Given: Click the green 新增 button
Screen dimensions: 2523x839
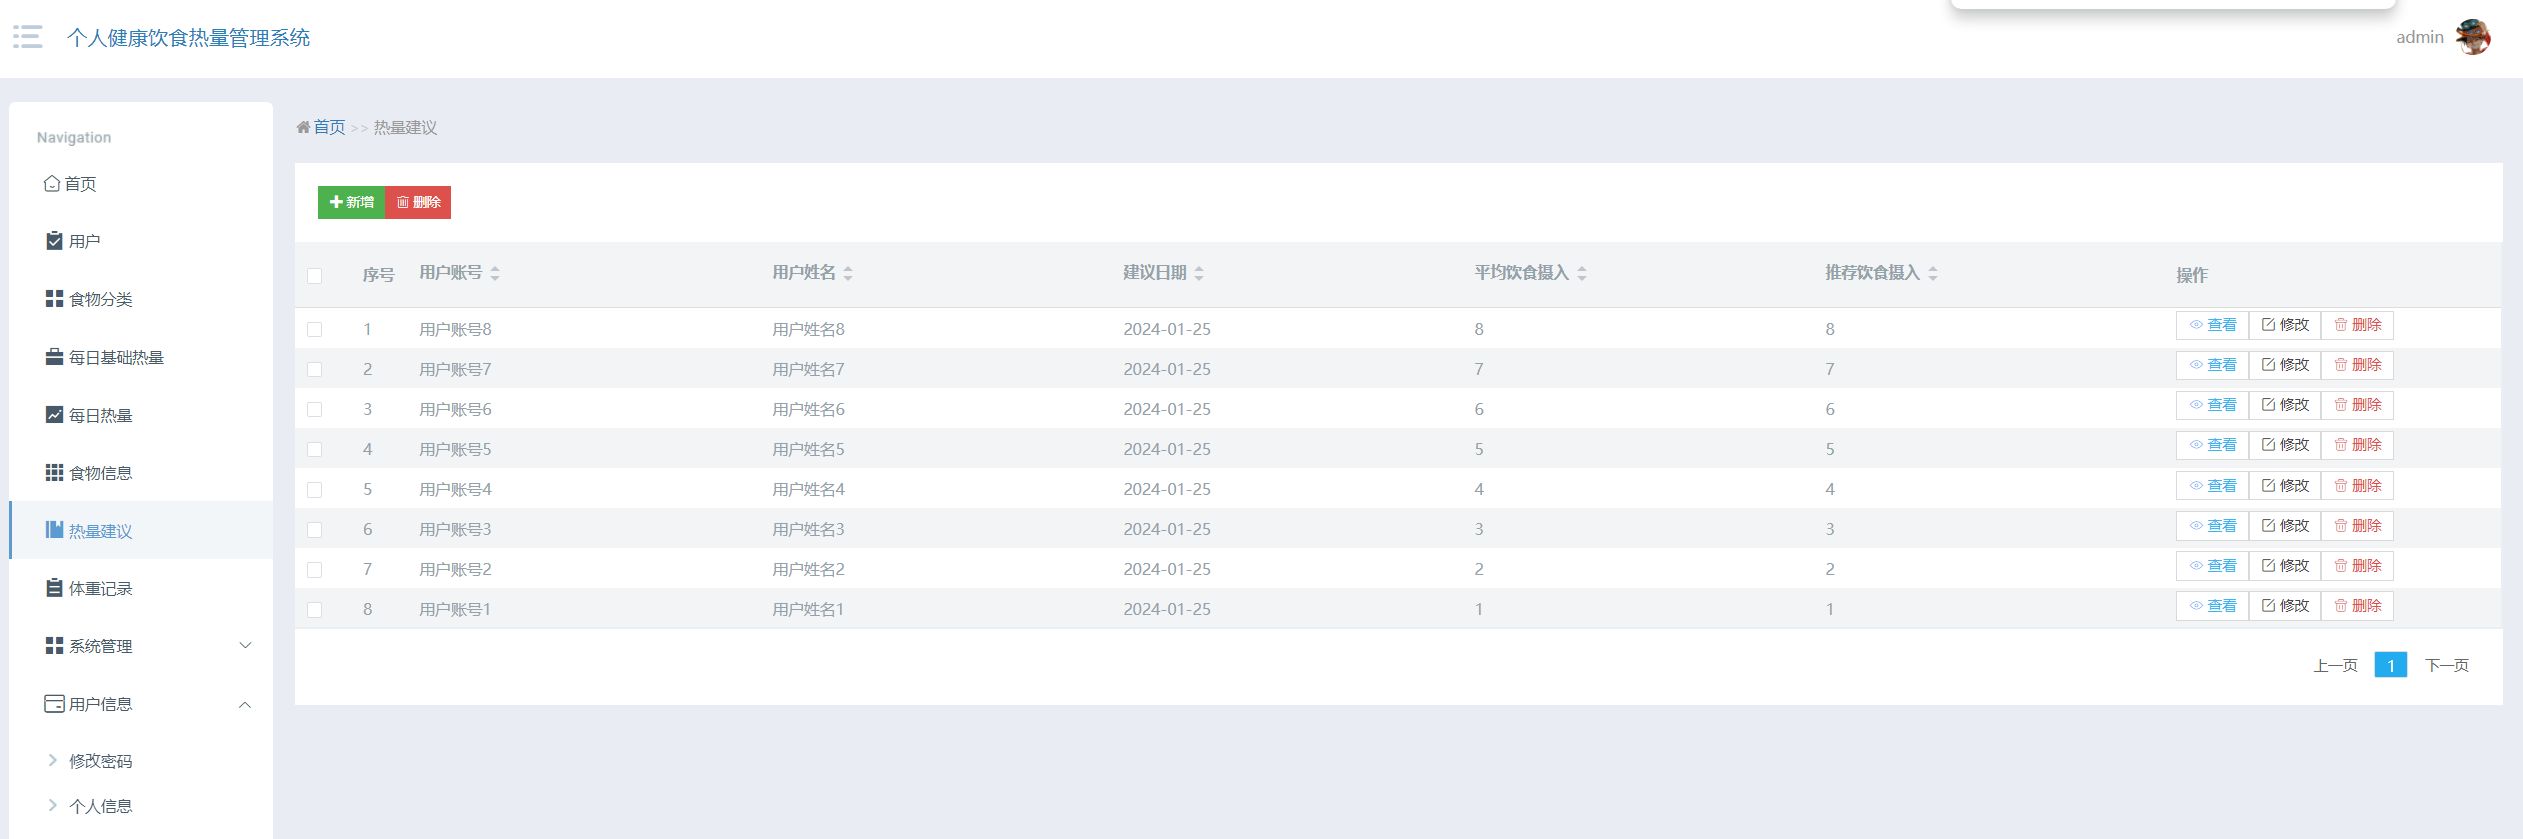Looking at the screenshot, I should (351, 202).
